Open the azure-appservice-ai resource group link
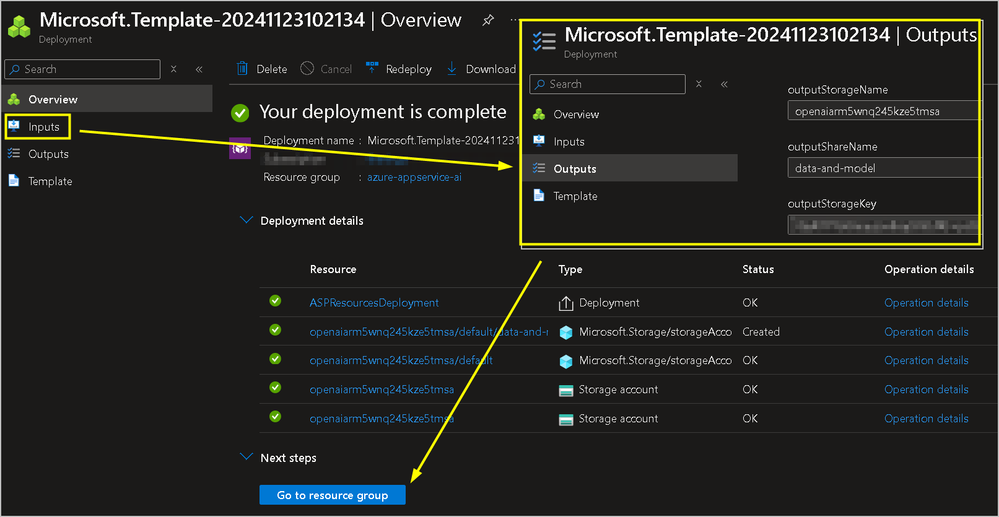The image size is (999, 517). pos(414,177)
